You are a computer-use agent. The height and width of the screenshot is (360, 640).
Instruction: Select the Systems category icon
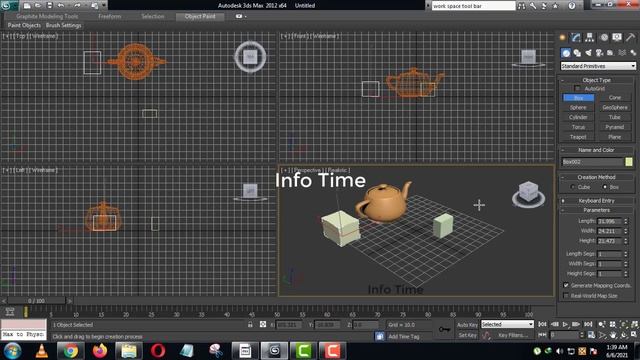[633, 53]
